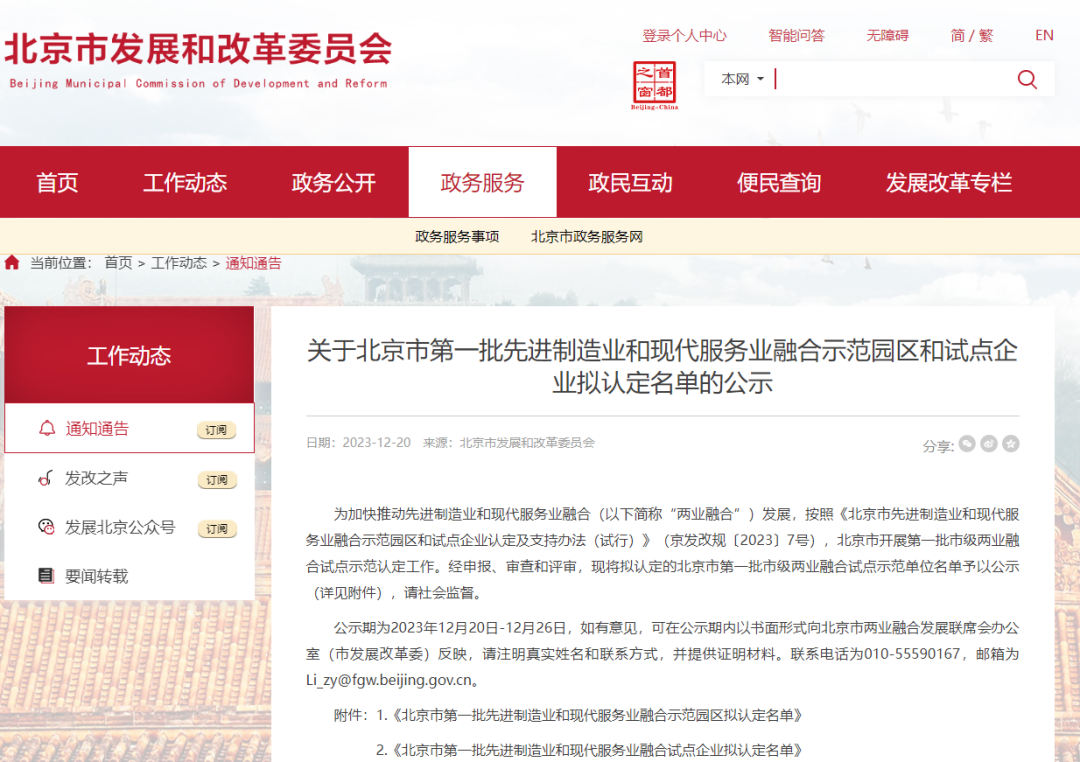
Task: Toggle between 简 and 繁 text
Action: (x=971, y=35)
